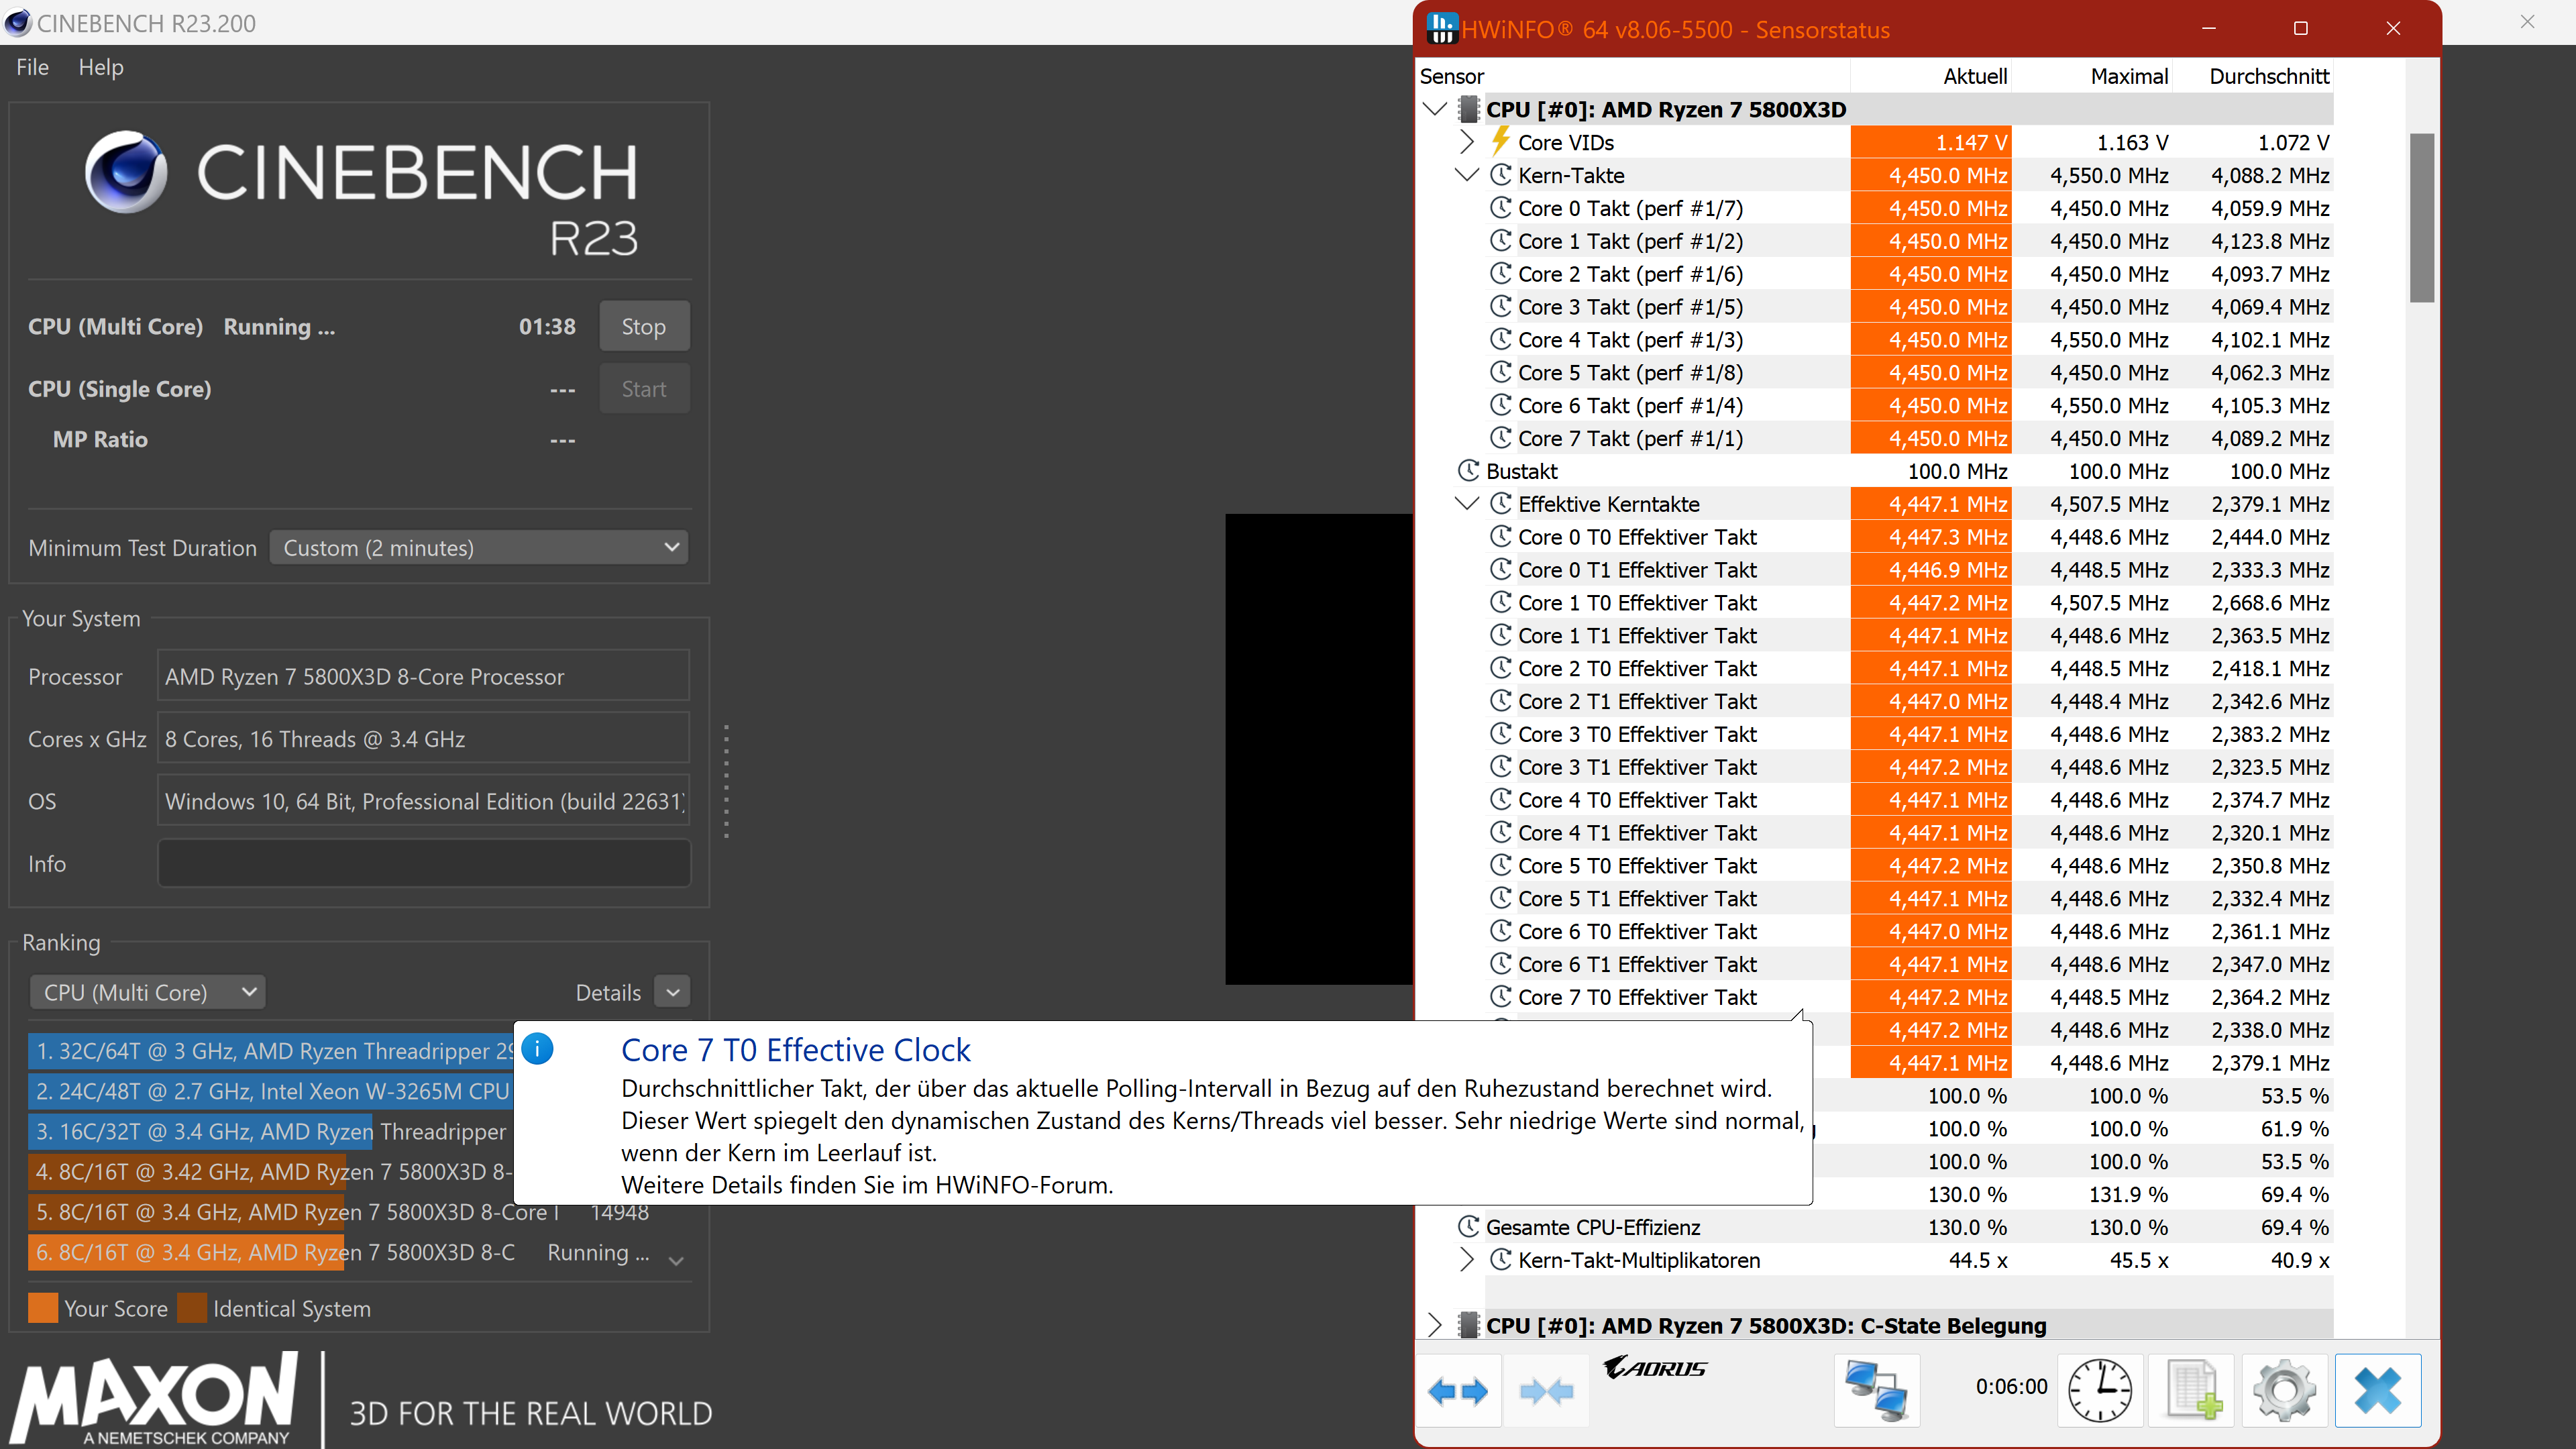Image resolution: width=2576 pixels, height=1449 pixels.
Task: Click the CPU chip icon for AMD Ryzen 7 5800X3D
Action: (1468, 109)
